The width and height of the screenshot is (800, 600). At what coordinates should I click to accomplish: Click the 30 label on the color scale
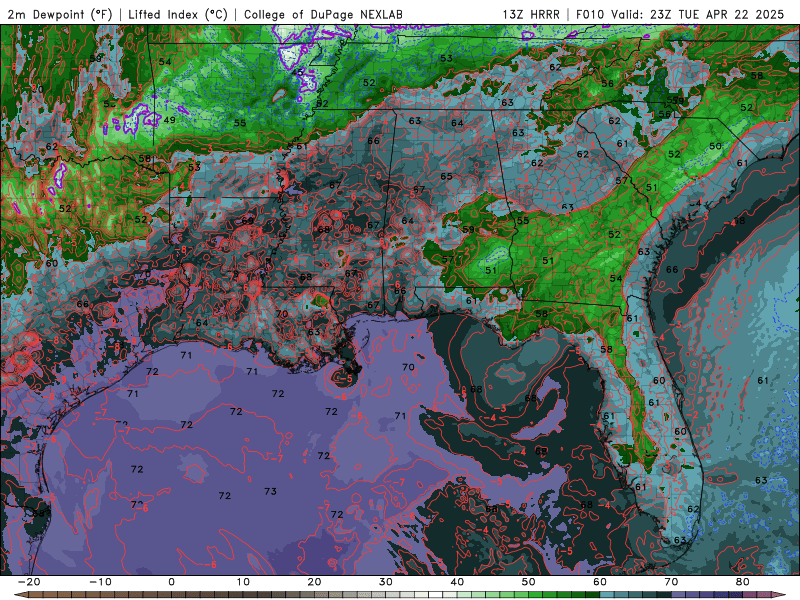pyautogui.click(x=386, y=582)
